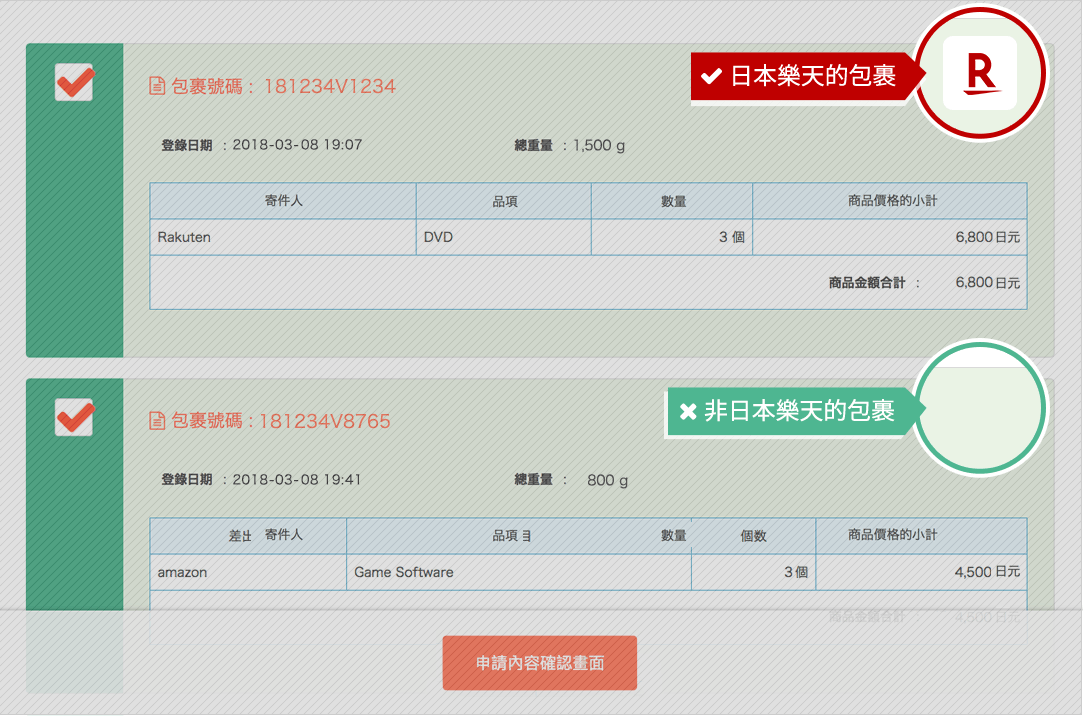Click the 寄件人 column header in first table

pyautogui.click(x=283, y=201)
